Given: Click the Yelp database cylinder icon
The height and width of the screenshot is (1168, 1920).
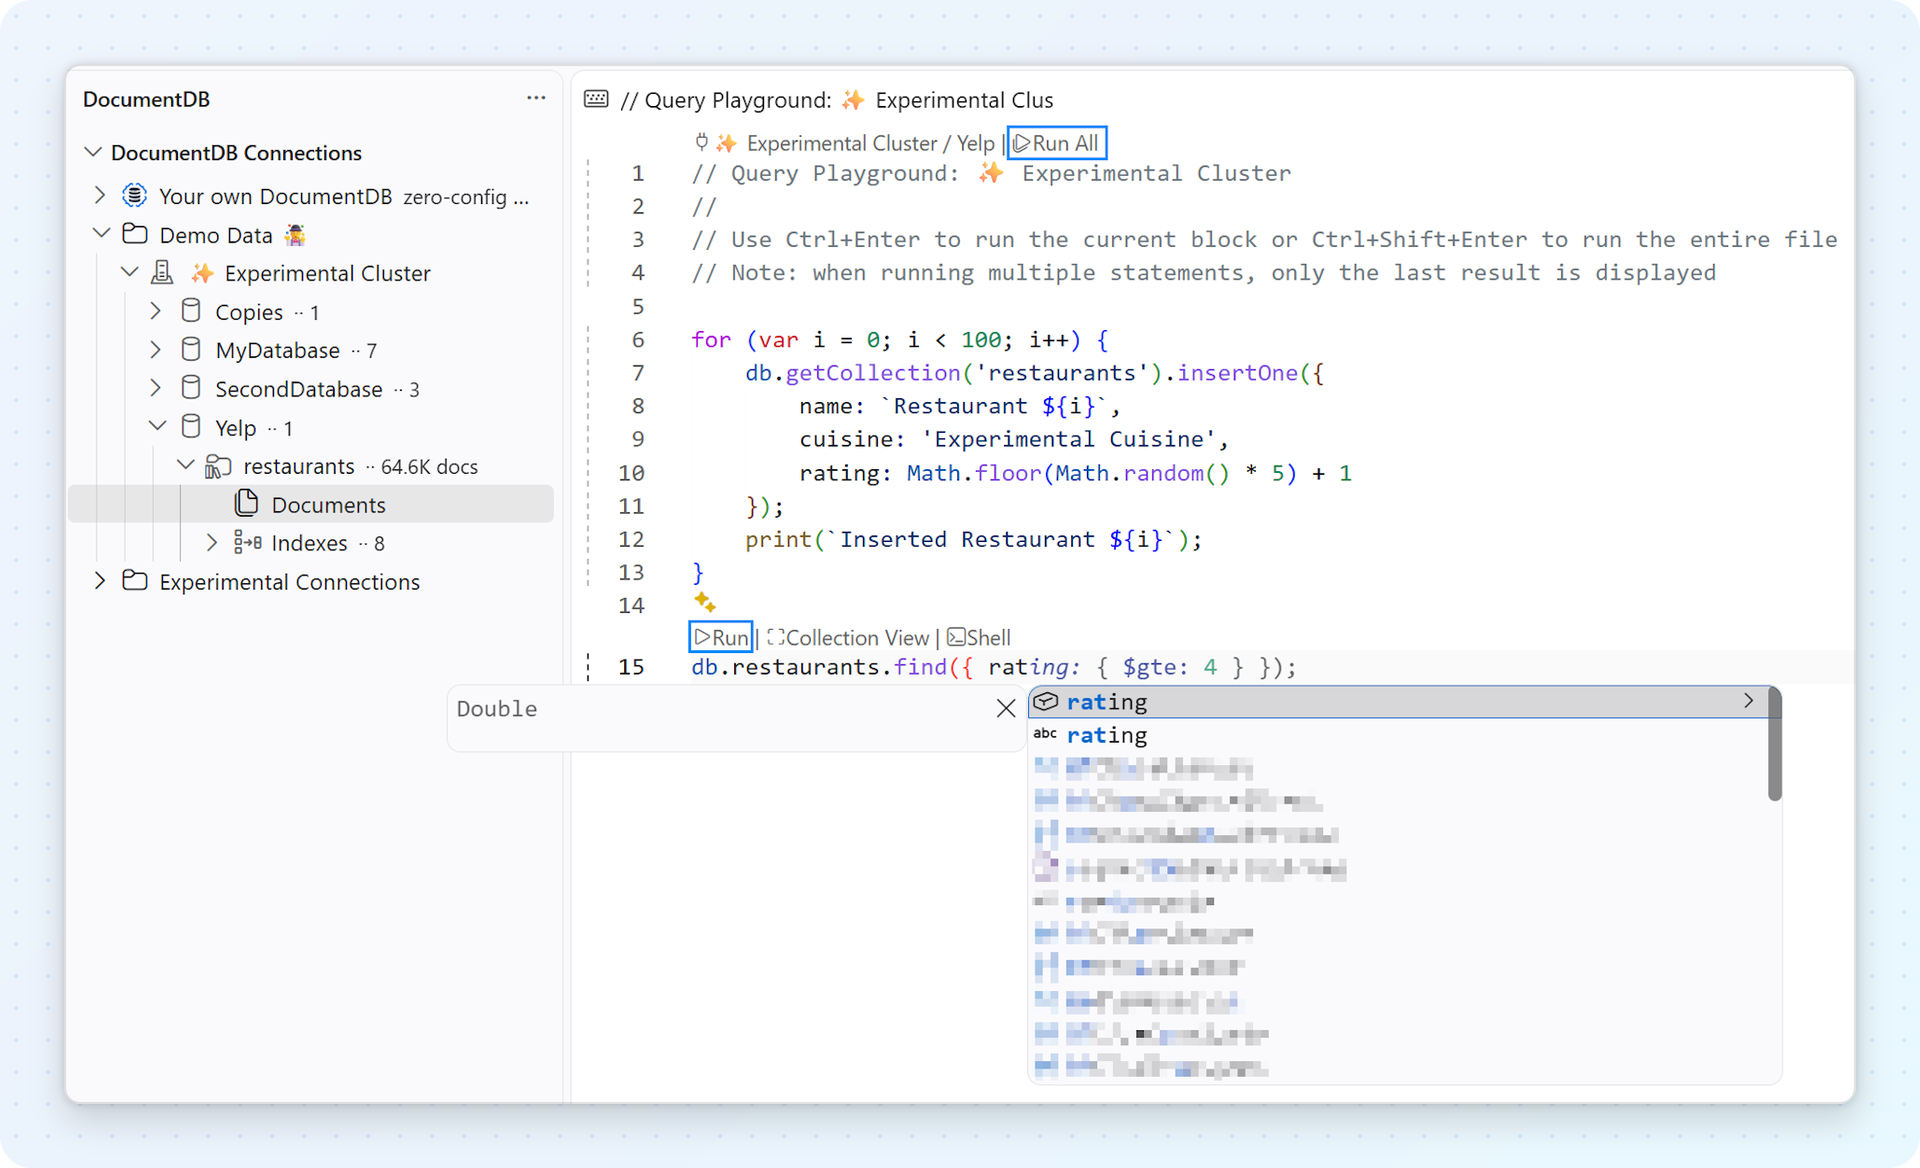Looking at the screenshot, I should tap(191, 427).
